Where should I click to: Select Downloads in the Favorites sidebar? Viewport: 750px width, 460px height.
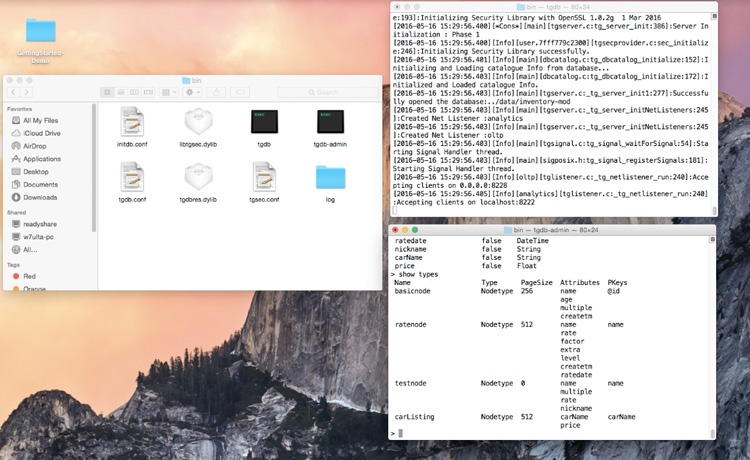coord(40,197)
